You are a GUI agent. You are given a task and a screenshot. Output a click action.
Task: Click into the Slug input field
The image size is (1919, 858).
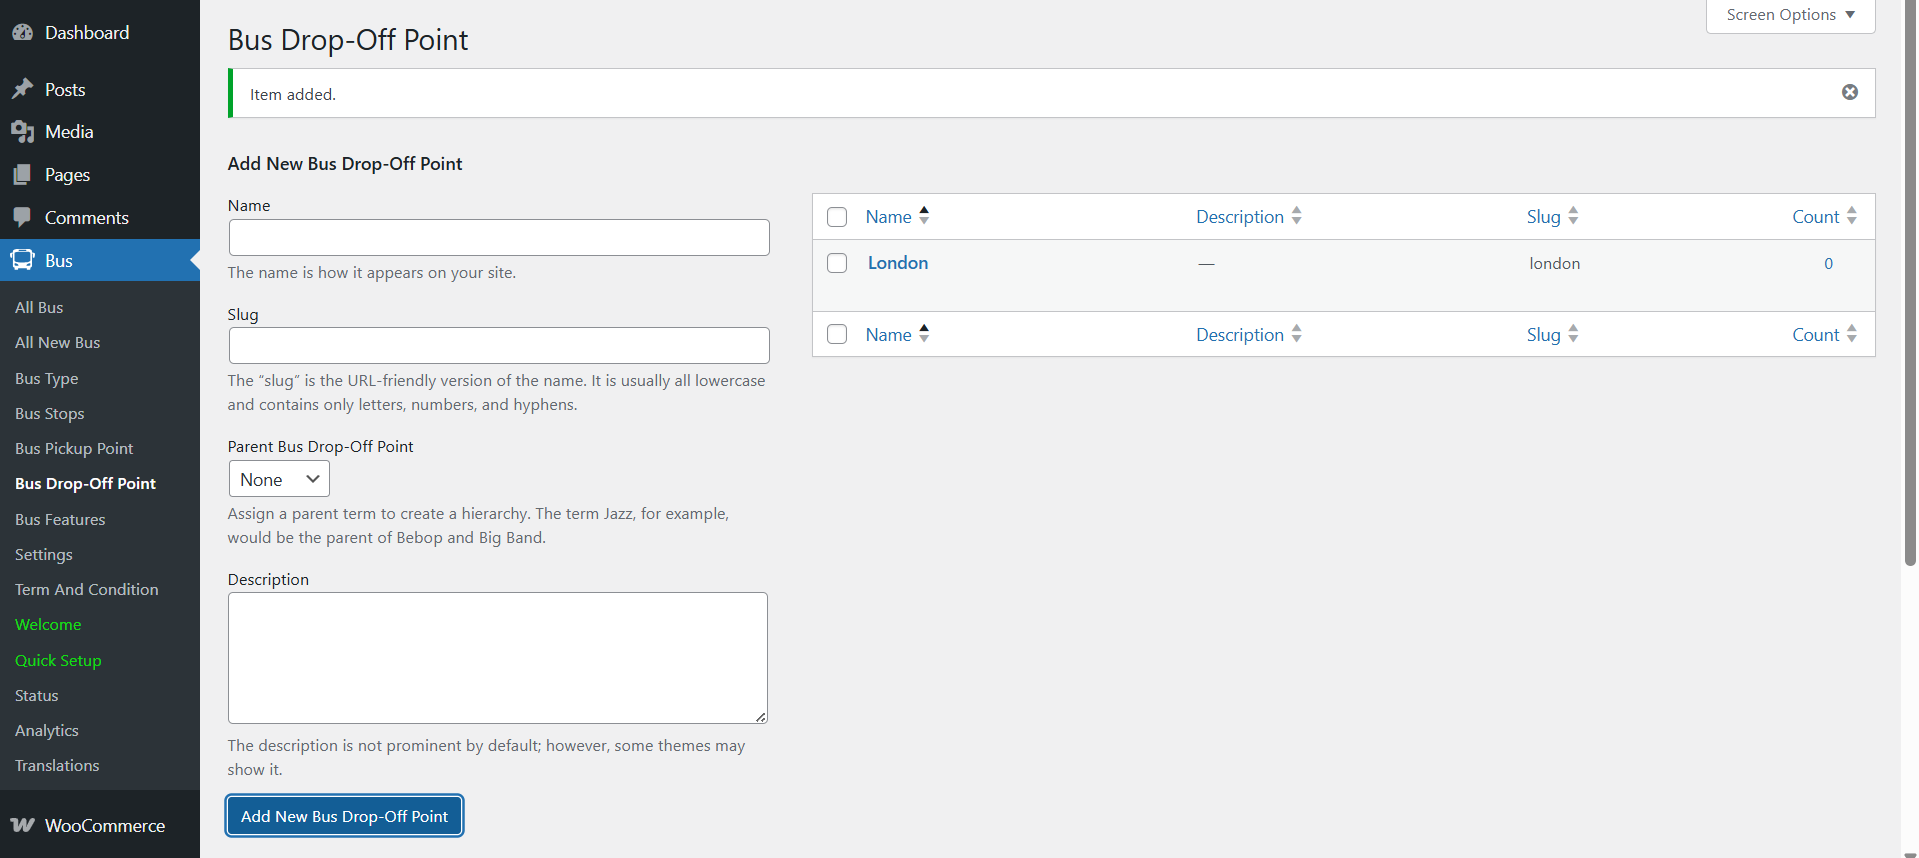tap(499, 346)
